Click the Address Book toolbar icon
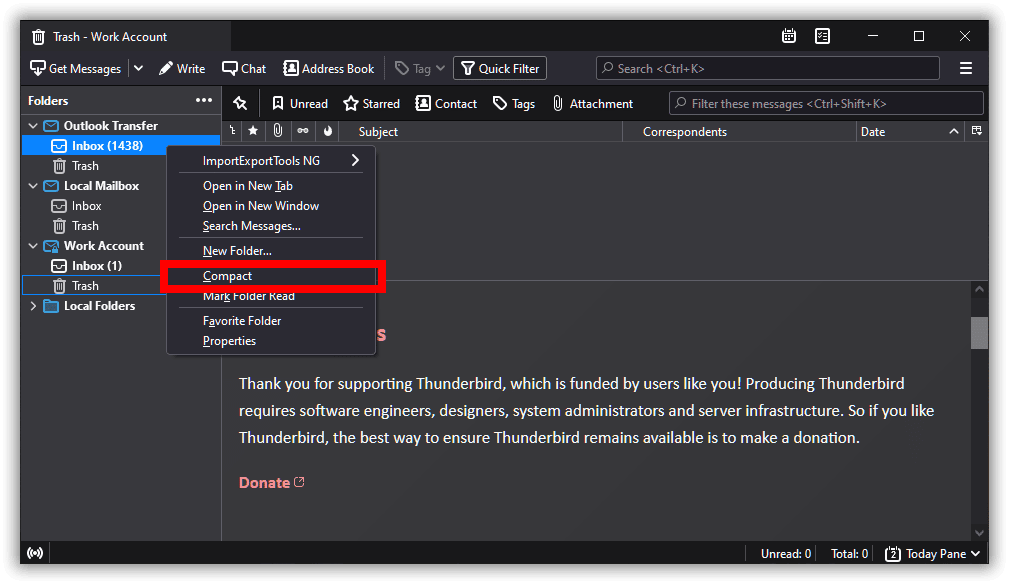The width and height of the screenshot is (1009, 584). [x=329, y=68]
